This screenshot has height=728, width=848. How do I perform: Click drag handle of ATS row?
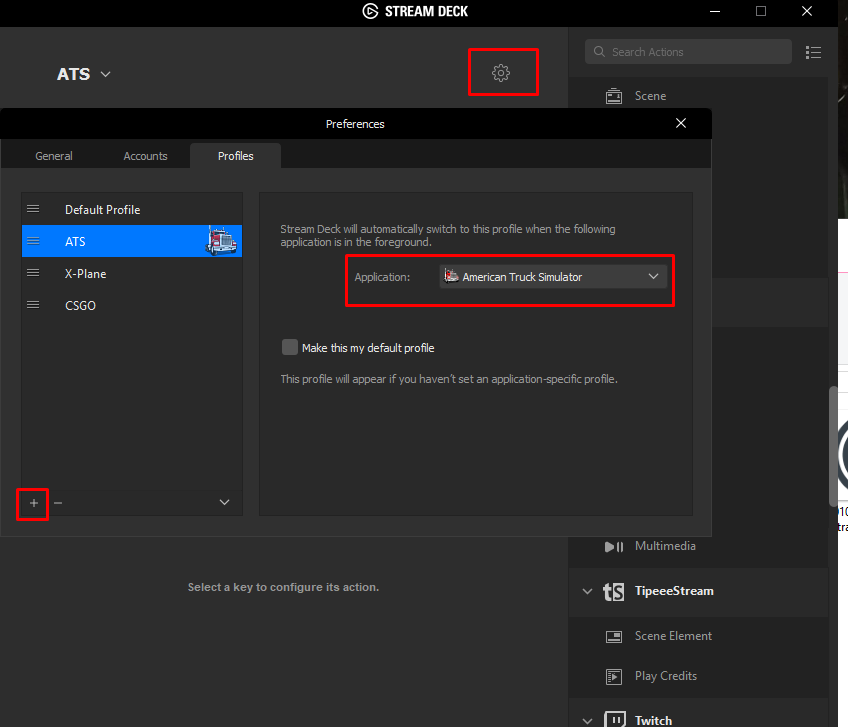coord(33,241)
